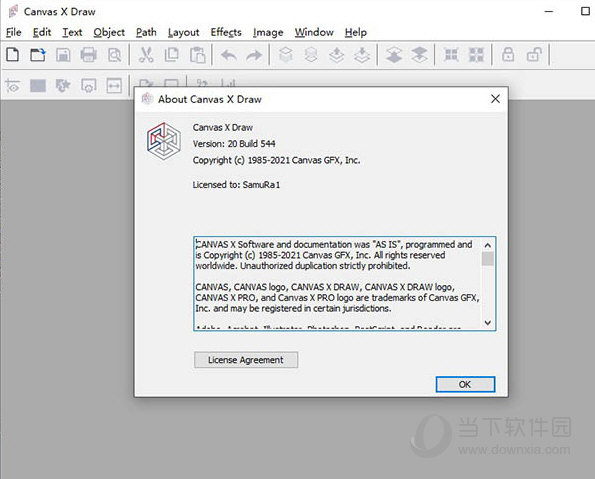Open the Object menu
Image resolution: width=595 pixels, height=479 pixels.
(109, 33)
